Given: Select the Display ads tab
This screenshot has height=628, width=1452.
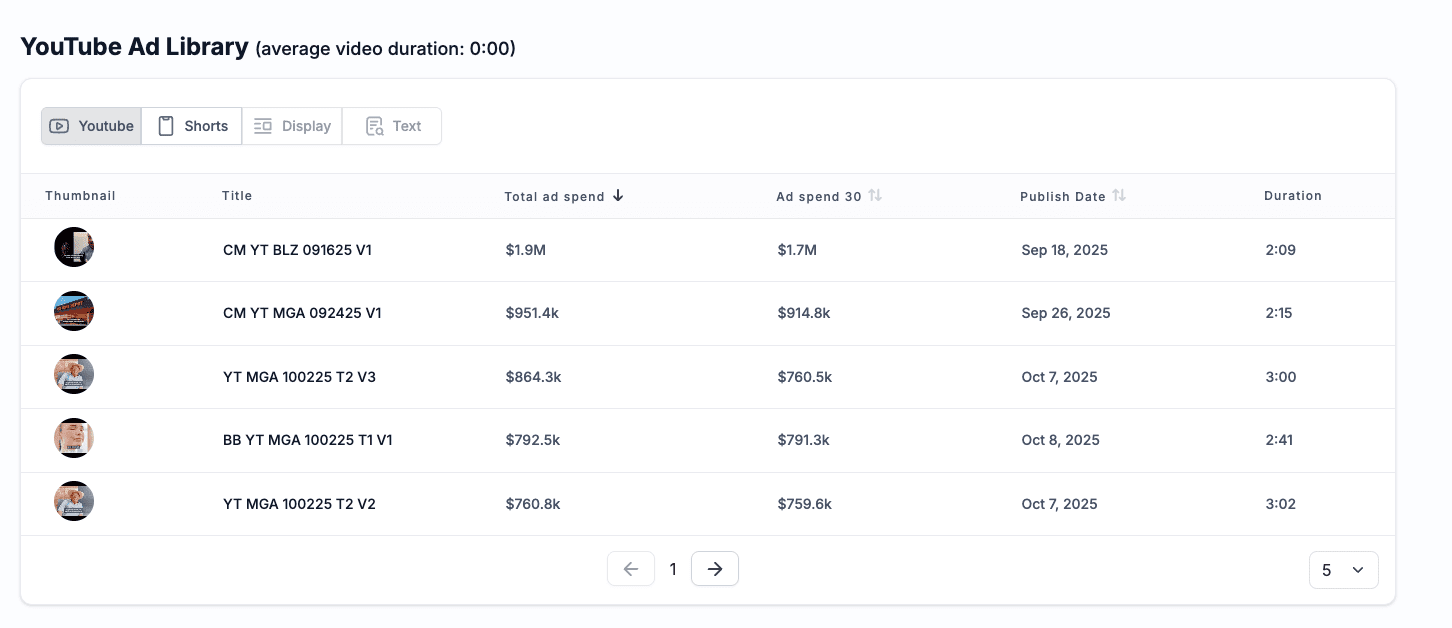Looking at the screenshot, I should 292,126.
